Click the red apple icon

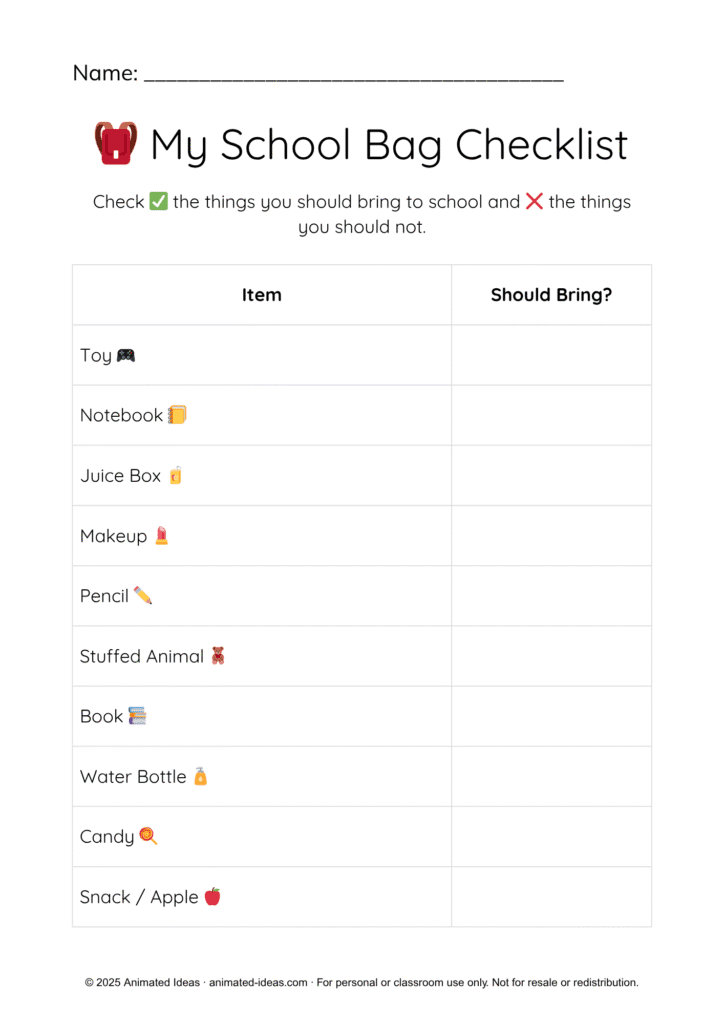[x=212, y=896]
